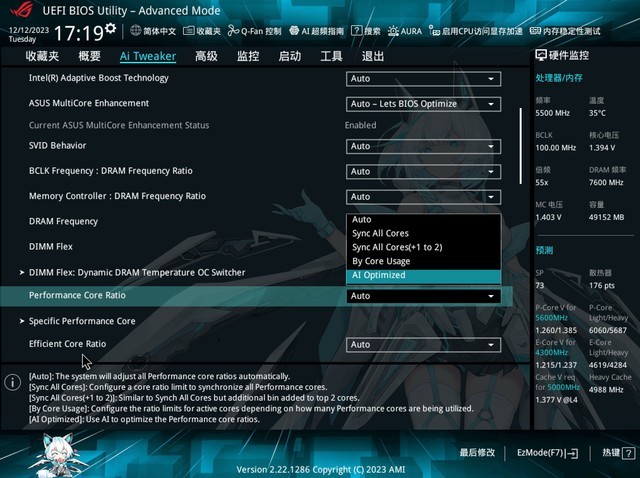The width and height of the screenshot is (640, 478).
Task: Click the settings list scrollbar
Action: (x=521, y=146)
